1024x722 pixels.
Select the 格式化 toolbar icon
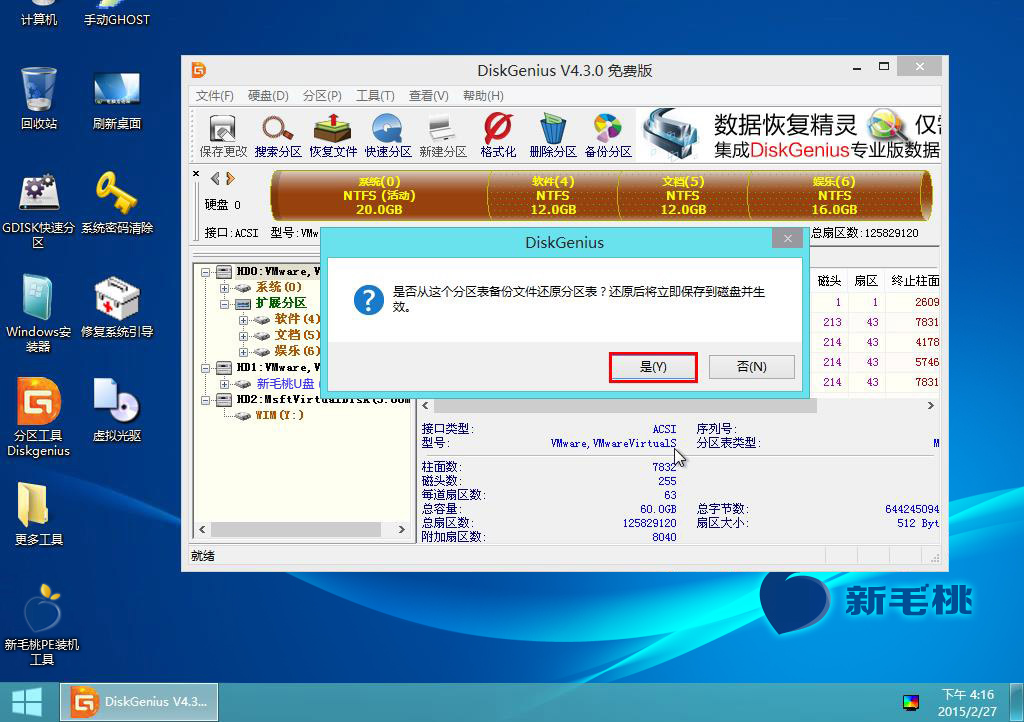click(x=498, y=134)
